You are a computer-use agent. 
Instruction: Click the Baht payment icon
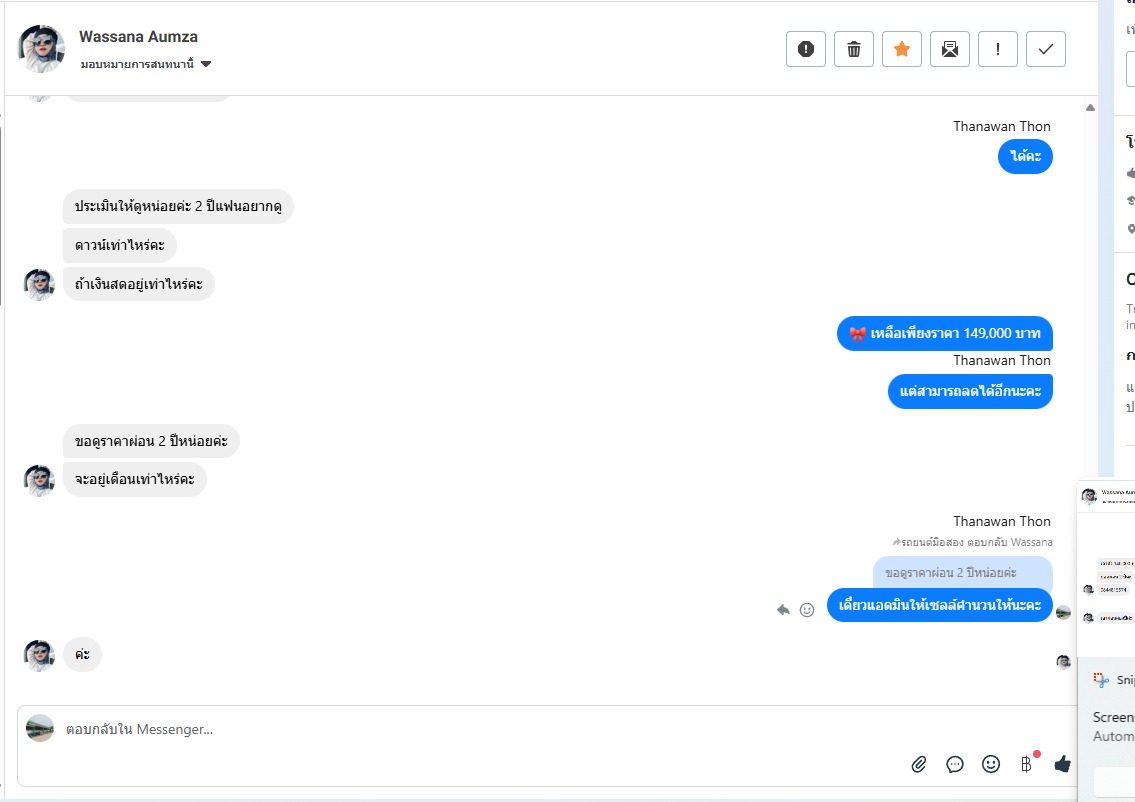[1026, 764]
